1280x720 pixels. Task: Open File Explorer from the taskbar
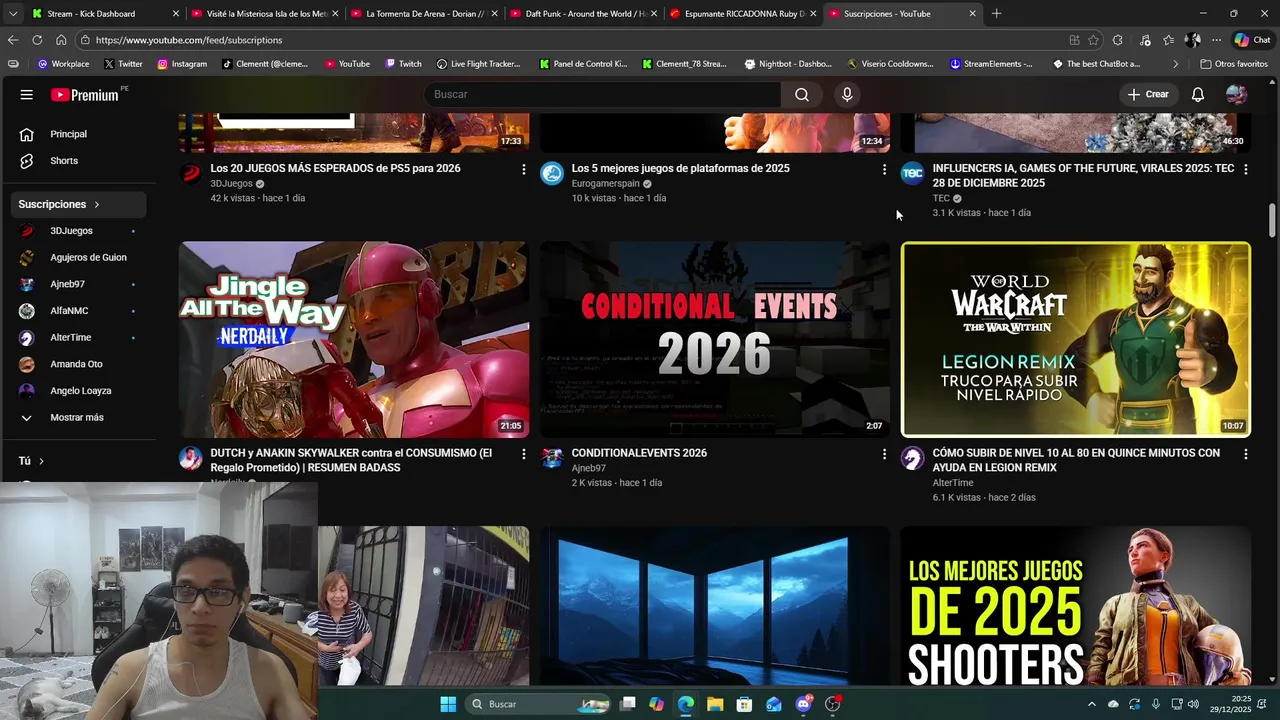[x=715, y=704]
